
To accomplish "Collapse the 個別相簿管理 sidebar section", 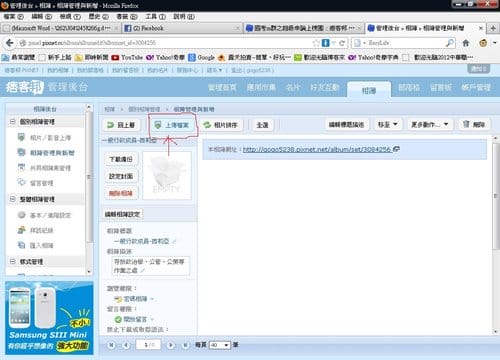I will point(12,121).
